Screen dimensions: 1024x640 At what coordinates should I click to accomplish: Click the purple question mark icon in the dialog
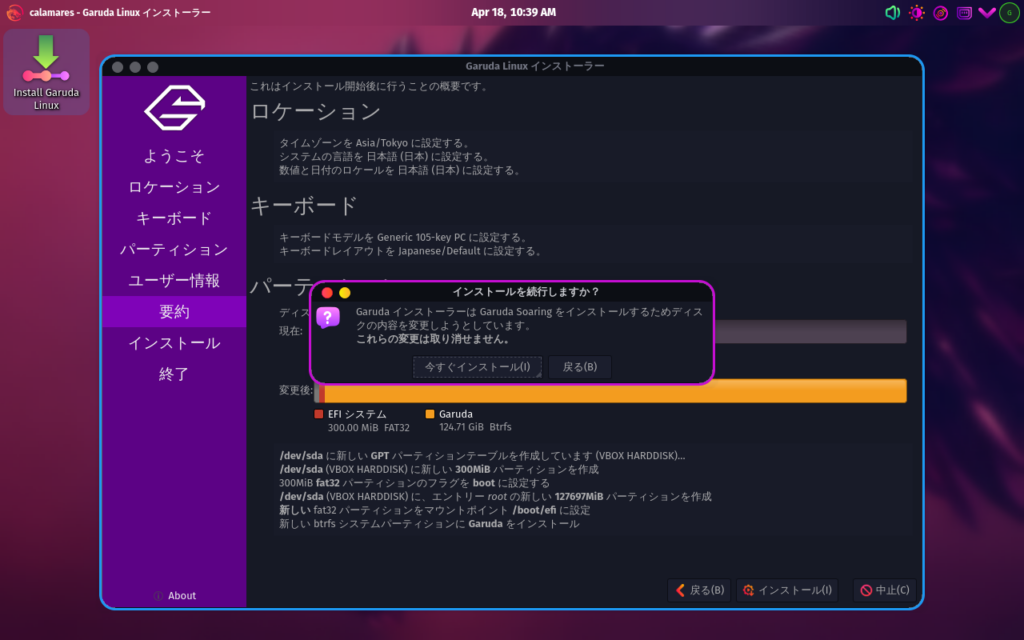coord(328,318)
